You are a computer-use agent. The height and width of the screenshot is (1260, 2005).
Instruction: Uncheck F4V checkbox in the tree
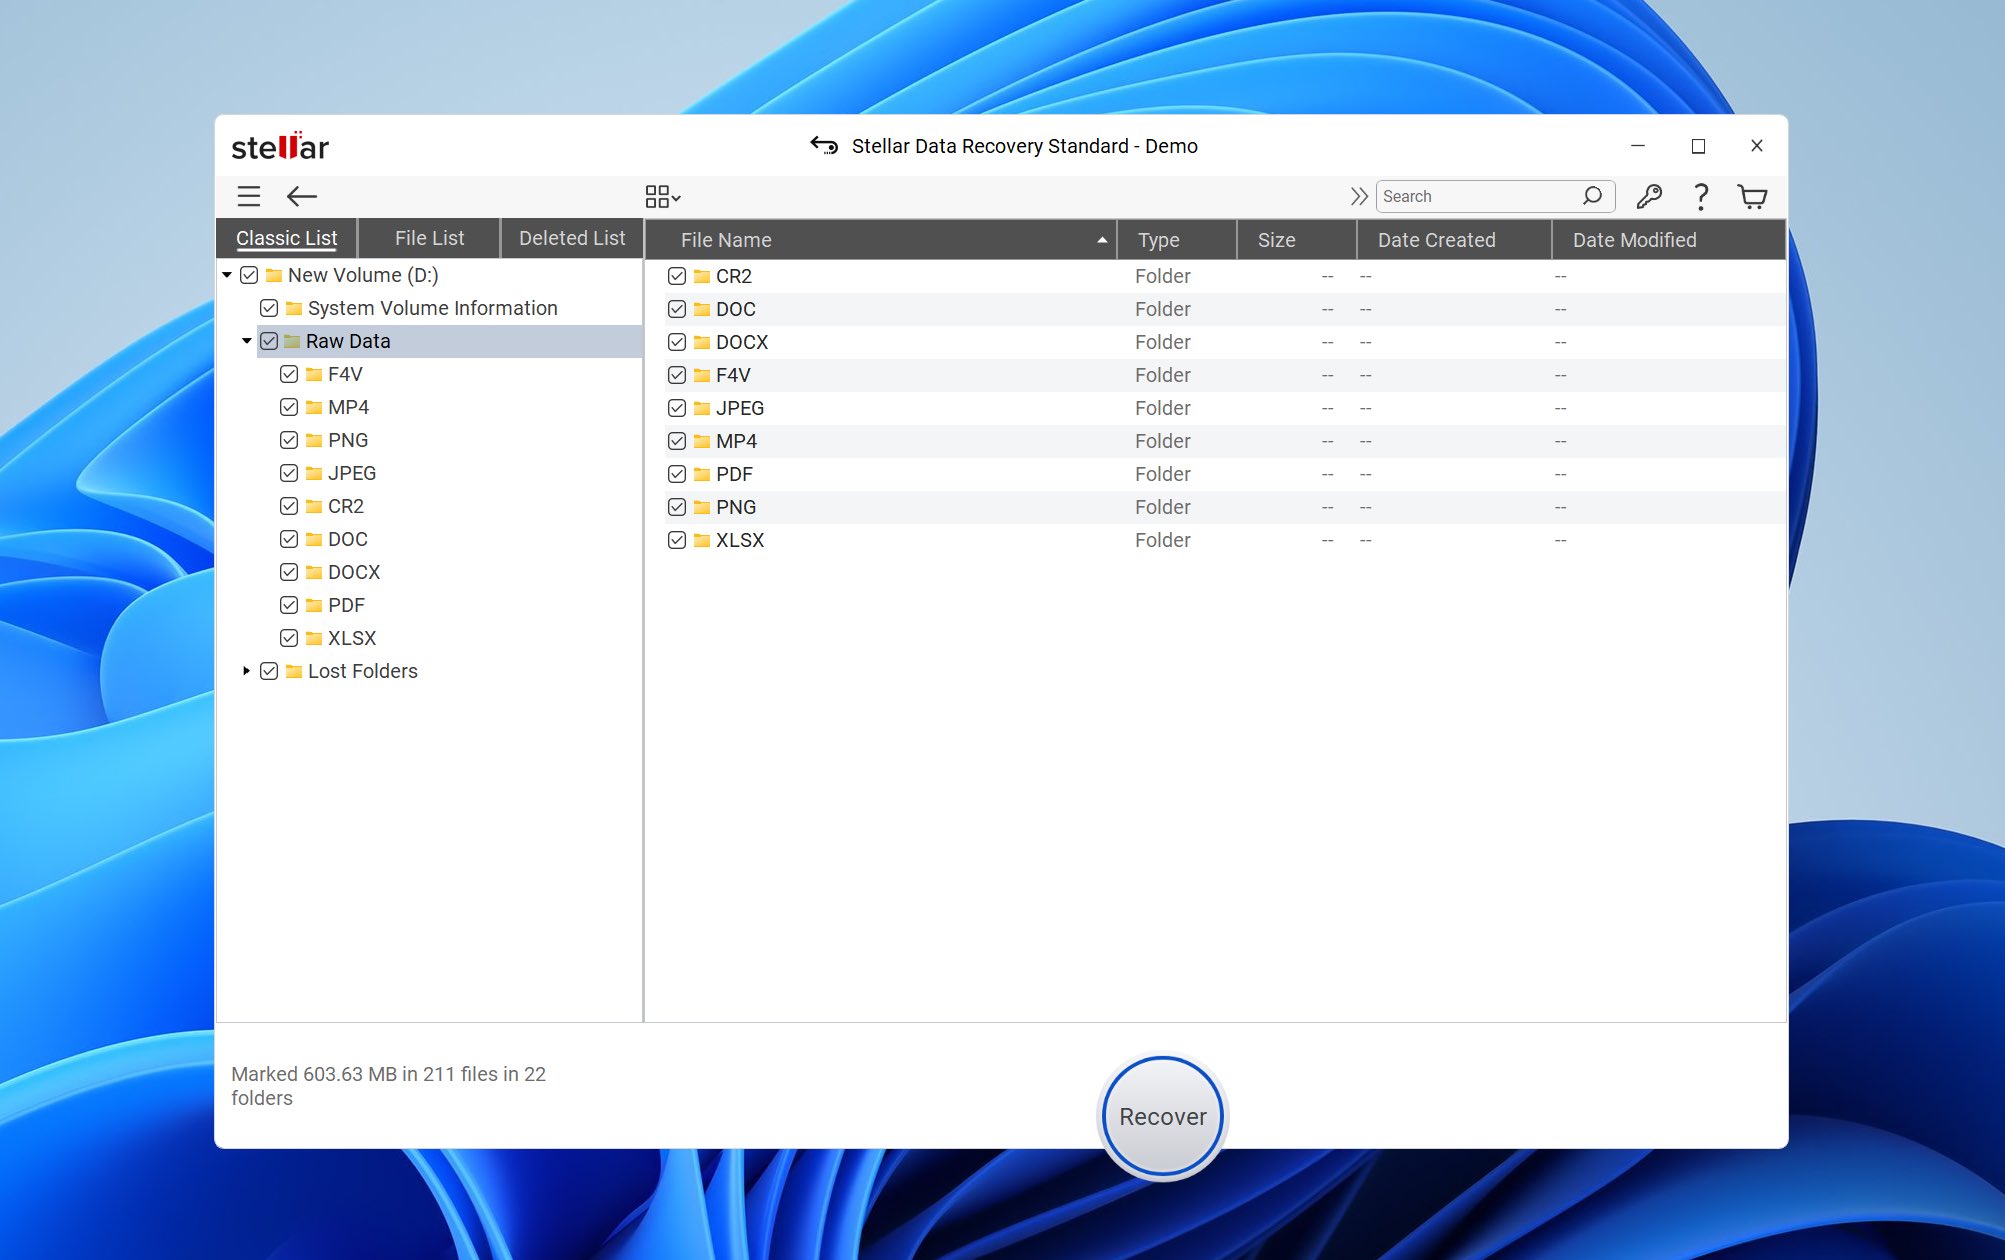click(x=289, y=374)
